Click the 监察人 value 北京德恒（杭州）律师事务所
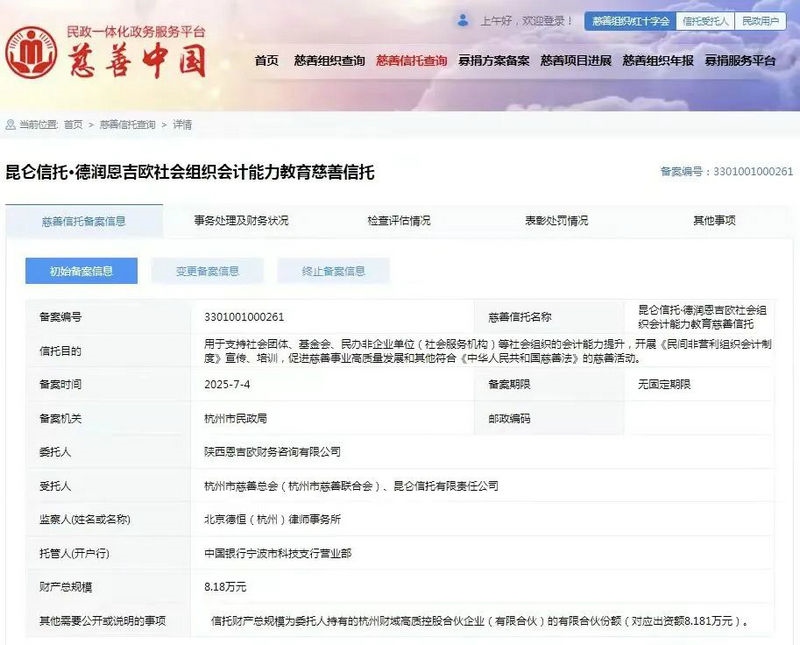The height and width of the screenshot is (645, 800). 272,519
